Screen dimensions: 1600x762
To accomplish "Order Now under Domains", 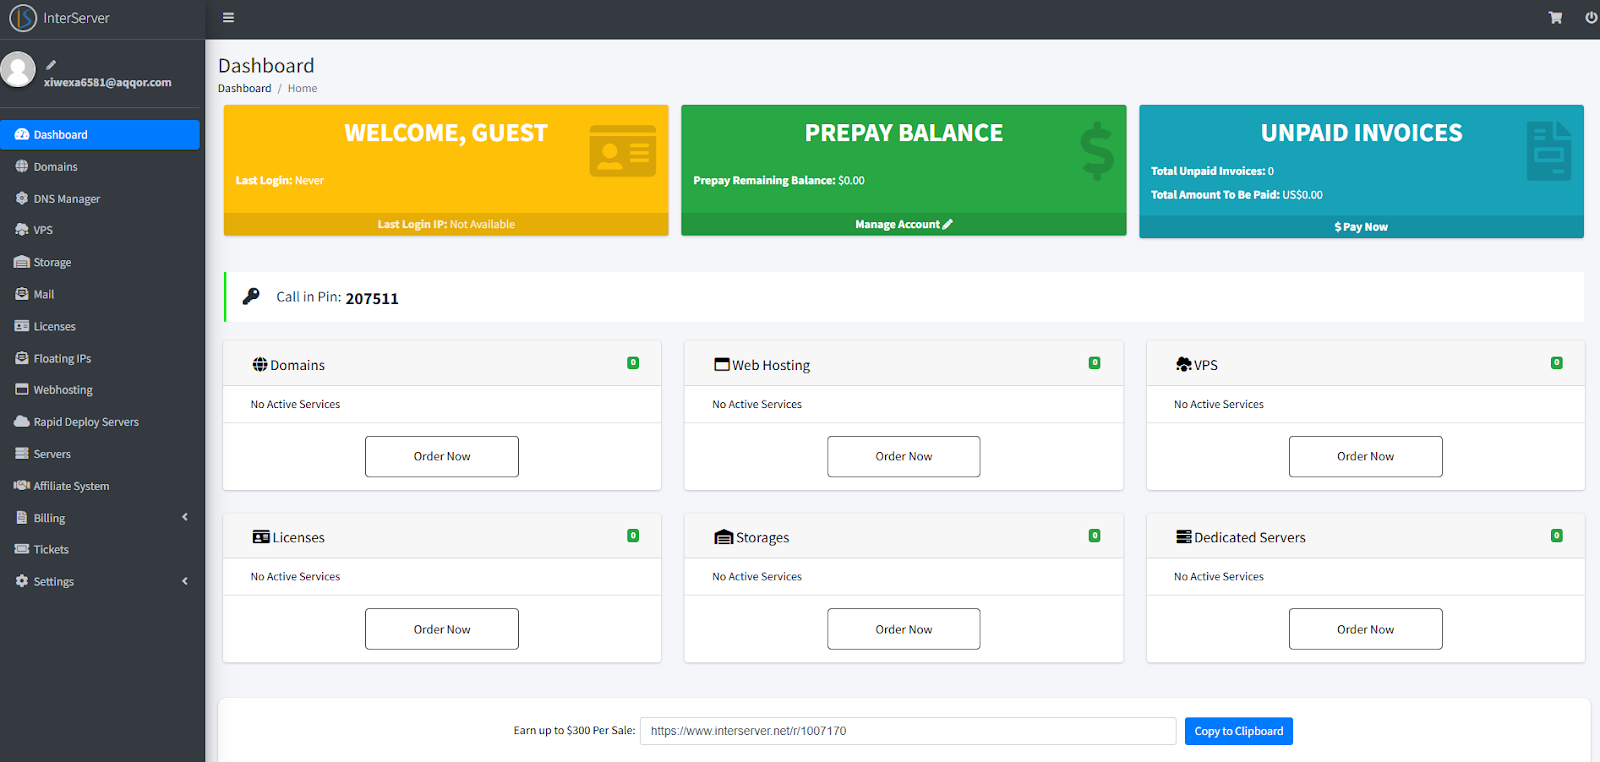I will point(442,456).
